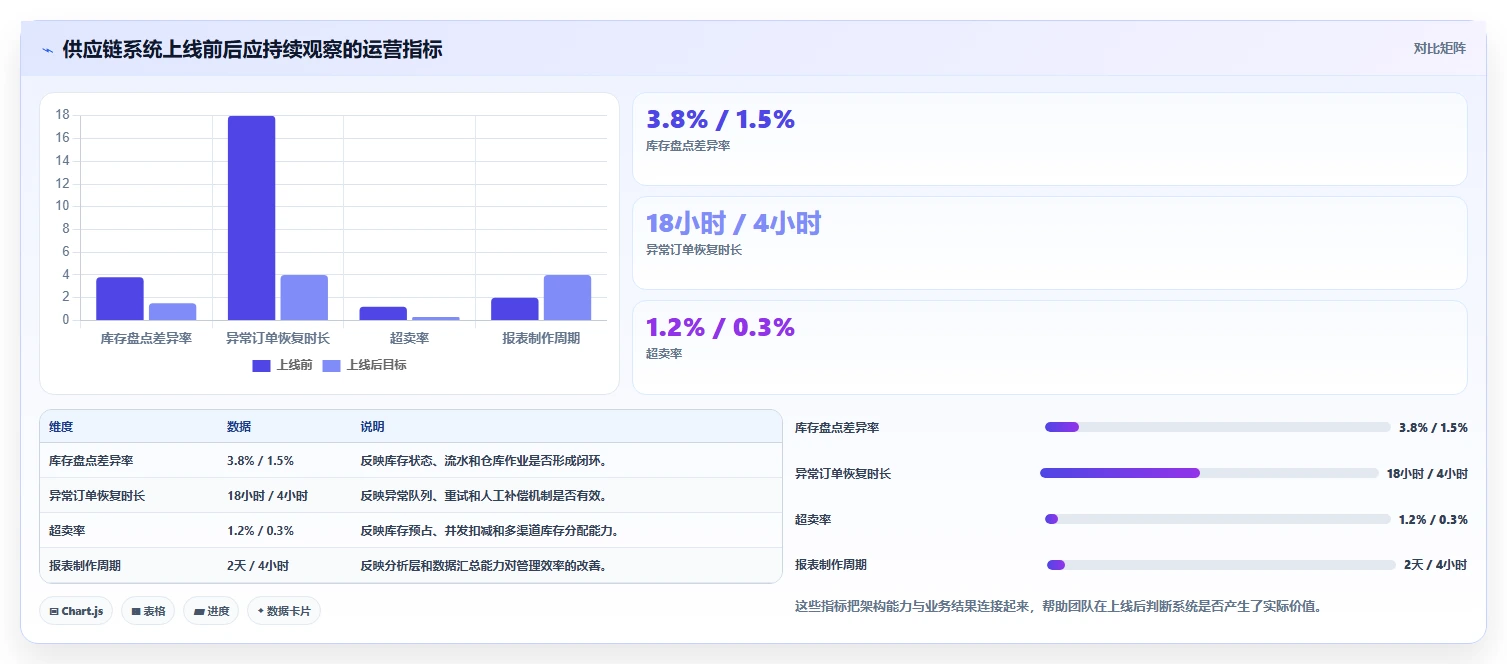Toggle the 上线后目标 legend swatch
Image resolution: width=1507 pixels, height=664 pixels.
[331, 365]
